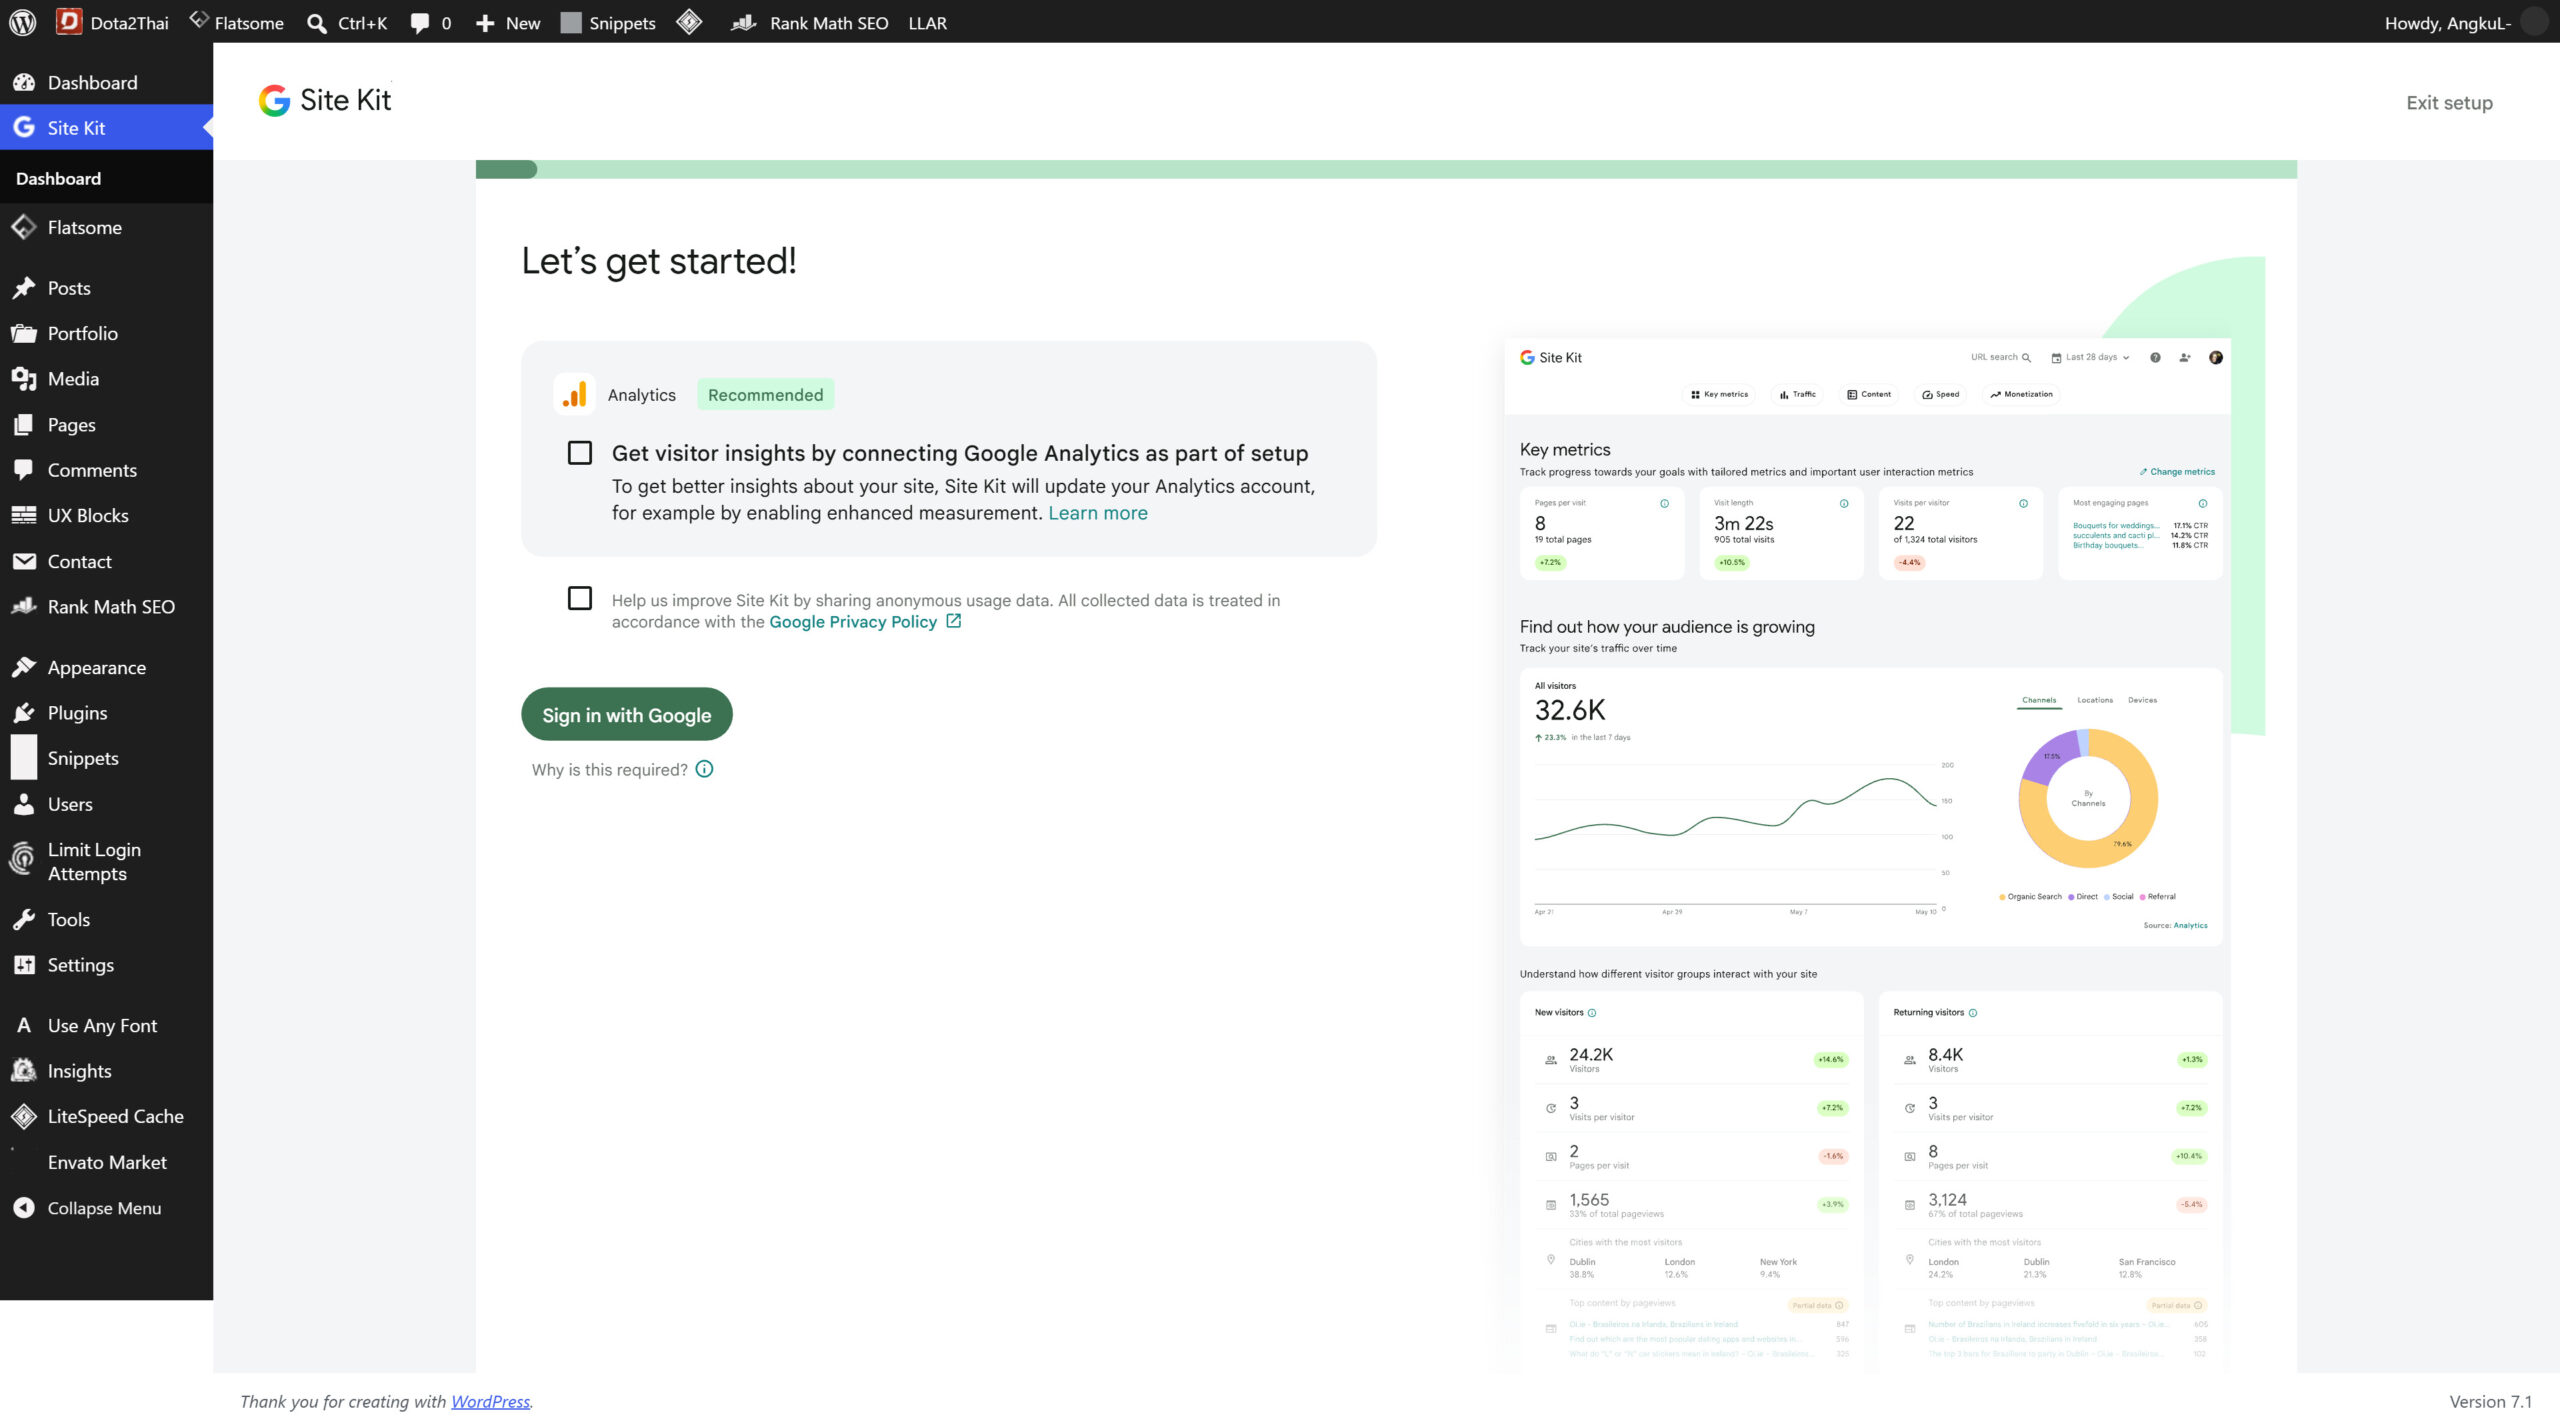Click the LiteSpeed diamond icon in admin bar
The image size is (2560, 1427).
click(689, 22)
